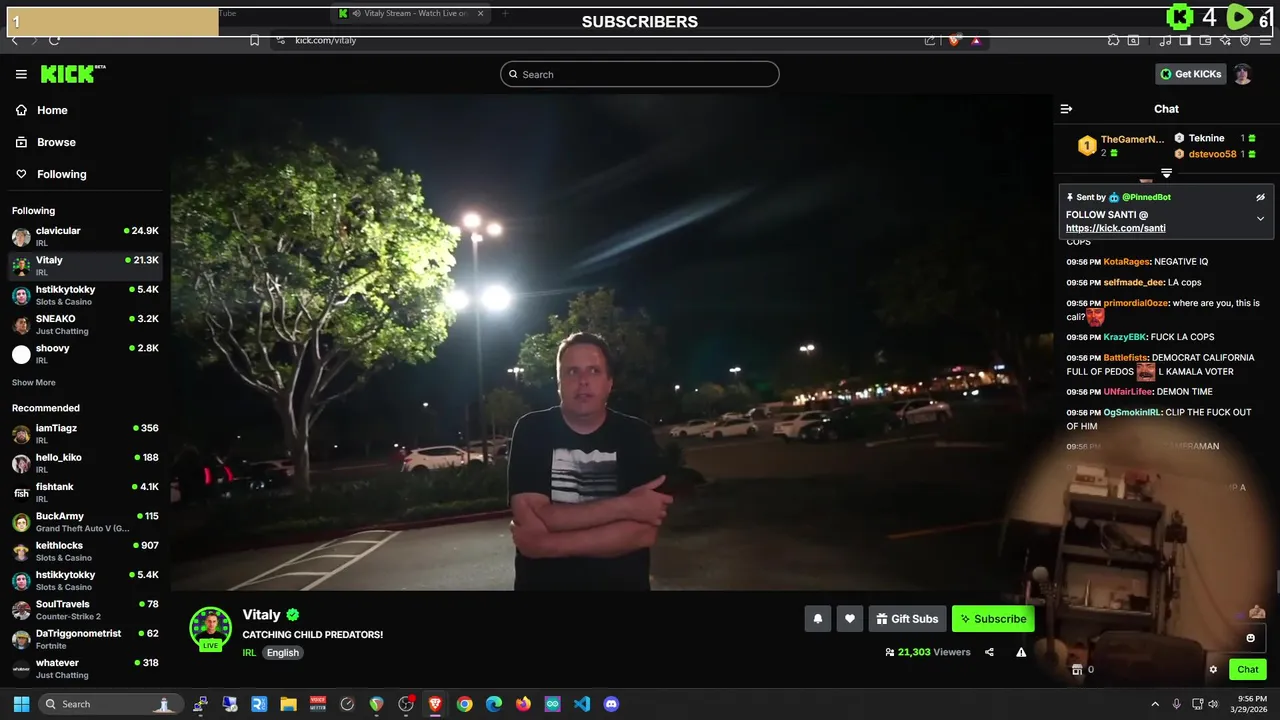1280x720 pixels.
Task: Click Teknine in leaderboard
Action: 1206,138
